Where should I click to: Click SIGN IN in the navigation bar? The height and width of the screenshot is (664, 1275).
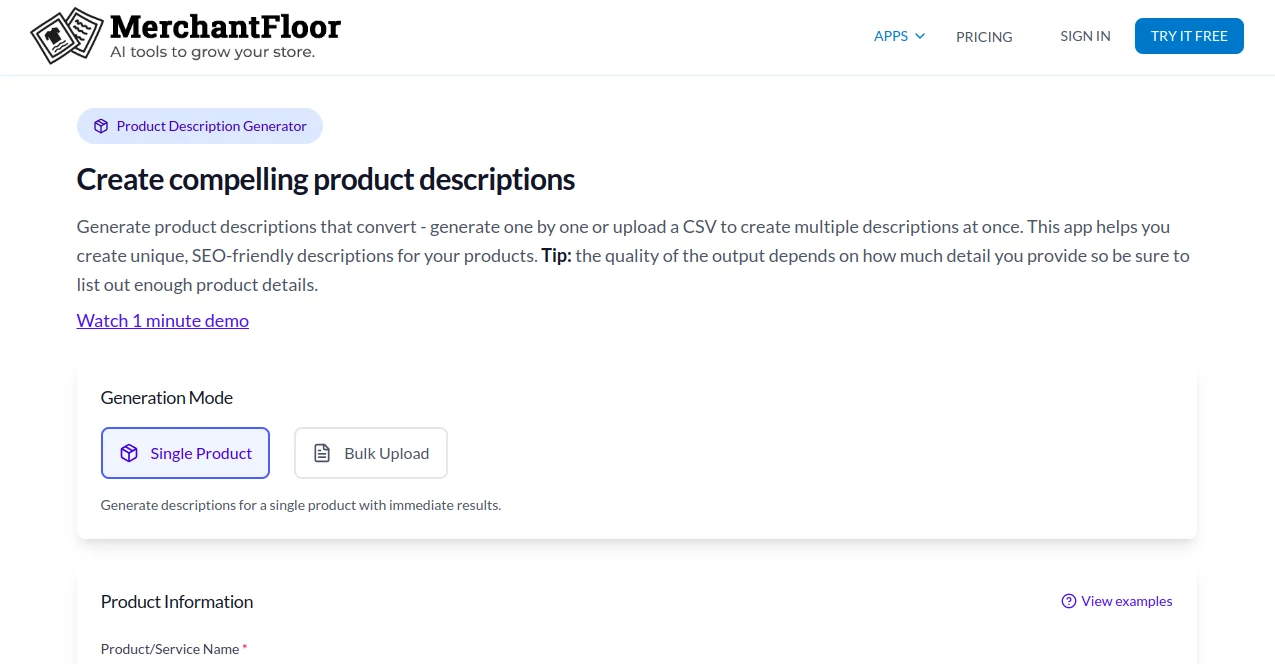click(1084, 36)
